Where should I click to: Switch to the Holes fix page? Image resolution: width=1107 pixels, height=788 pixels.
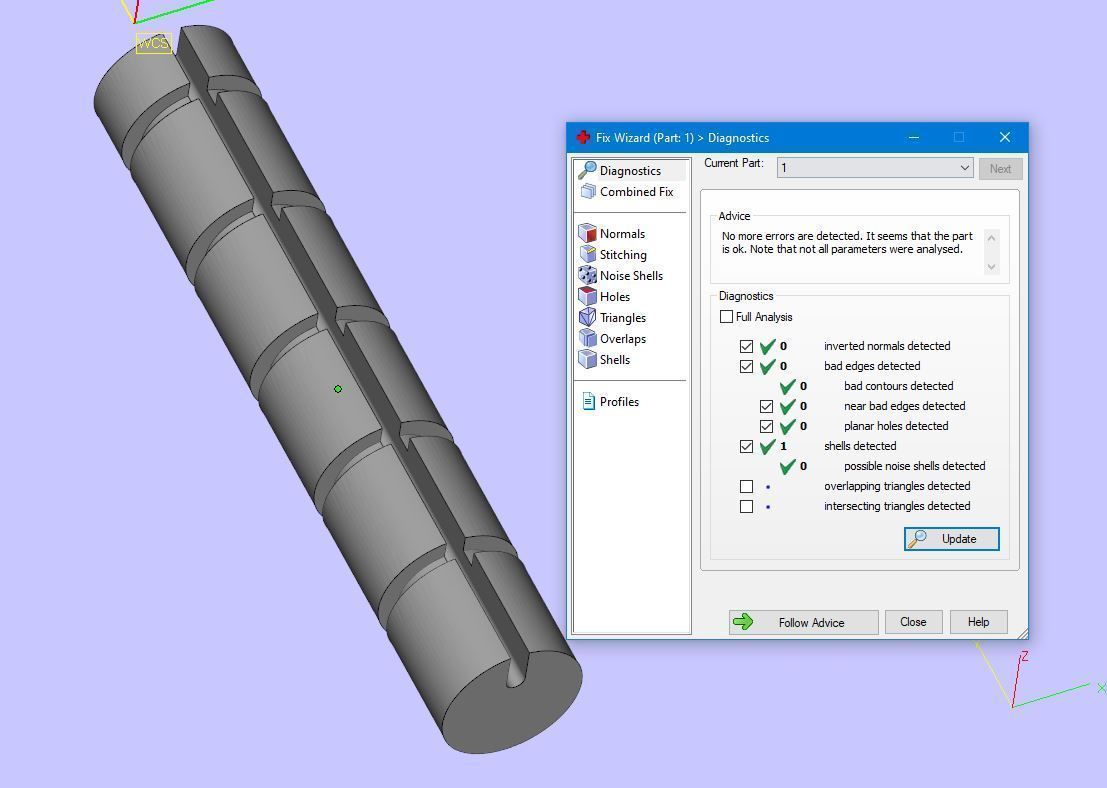614,297
